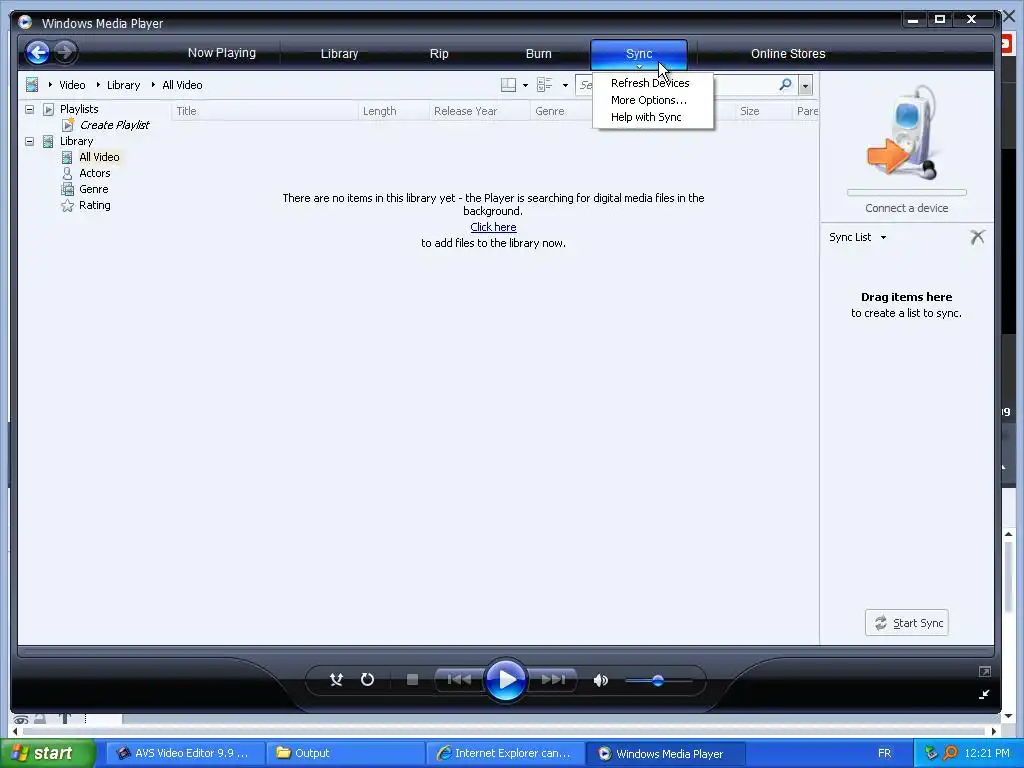This screenshot has height=768, width=1024.
Task: Open the Rip tab
Action: pos(439,54)
